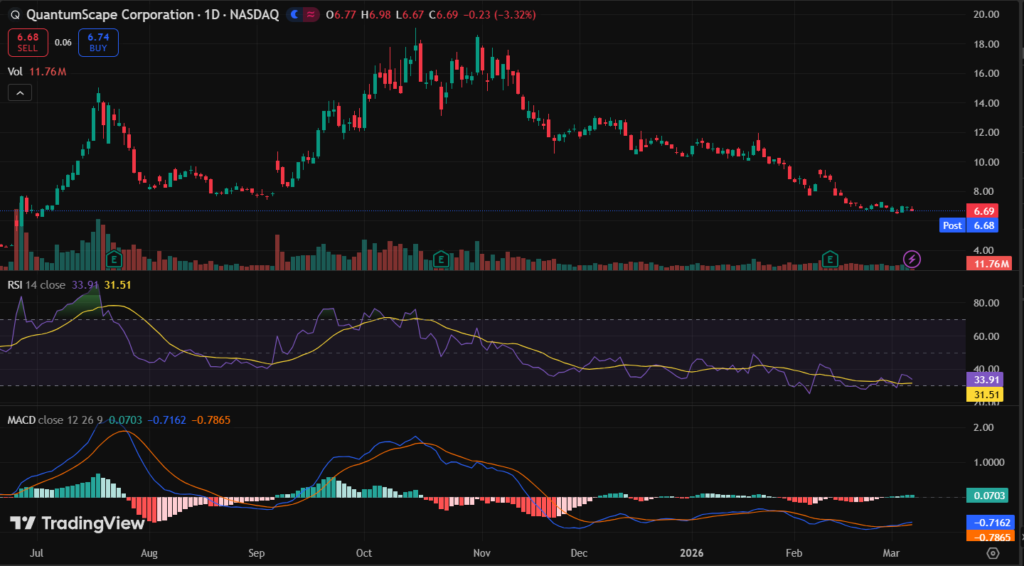Click the post-market moon session icon

coord(295,15)
